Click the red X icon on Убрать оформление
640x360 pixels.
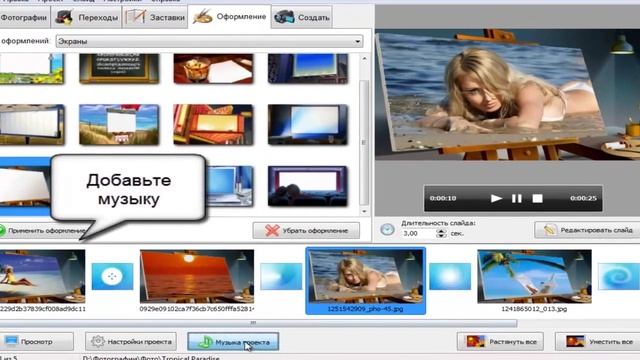pyautogui.click(x=272, y=231)
